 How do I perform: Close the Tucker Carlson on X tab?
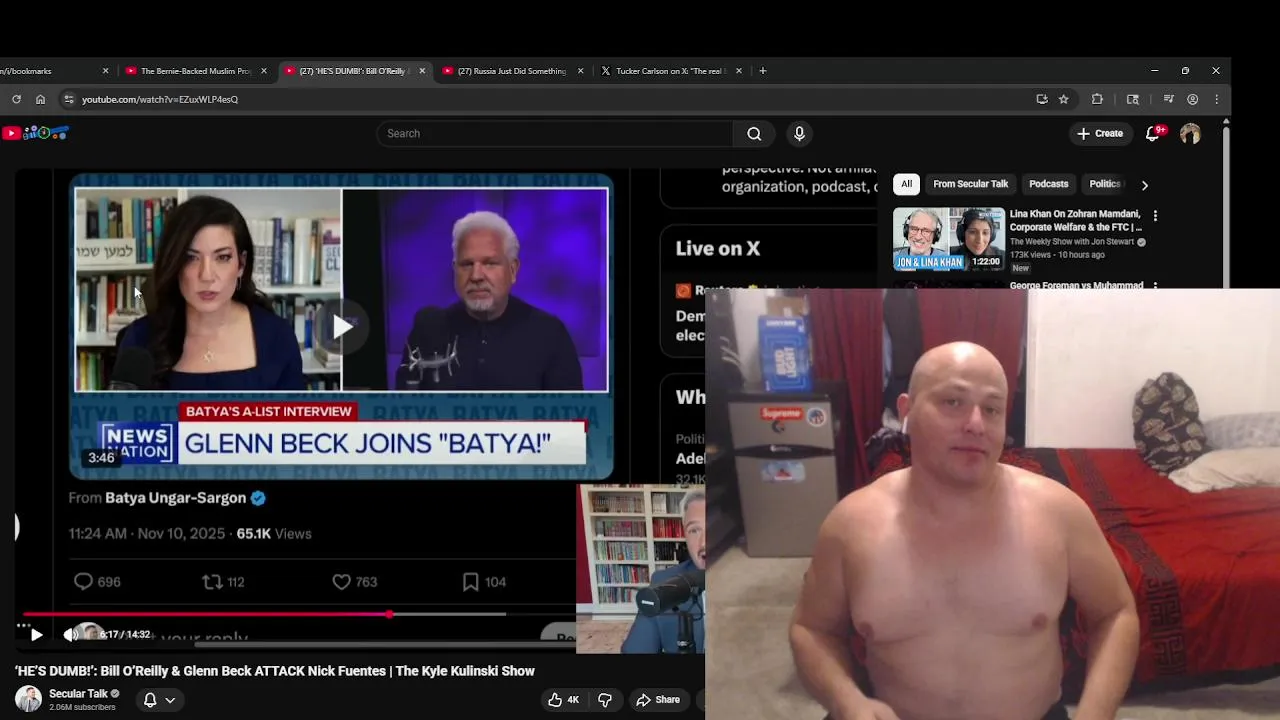pyautogui.click(x=739, y=71)
